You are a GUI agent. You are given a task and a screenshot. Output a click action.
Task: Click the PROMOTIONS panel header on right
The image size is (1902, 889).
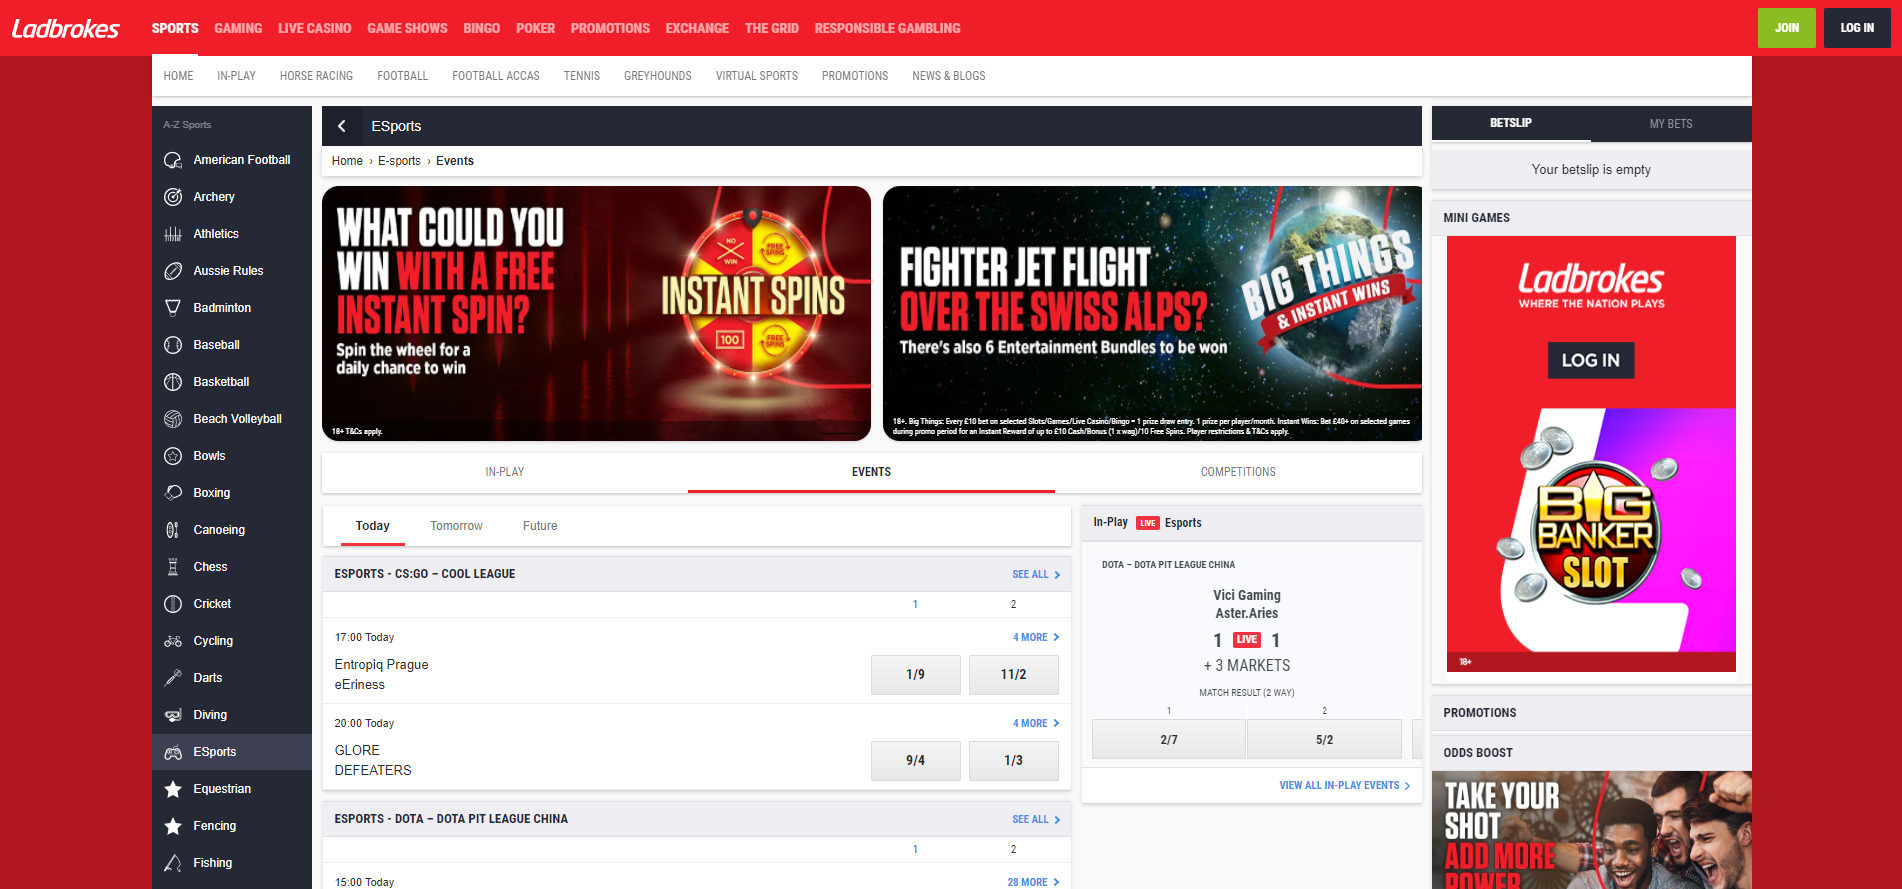pyautogui.click(x=1591, y=713)
